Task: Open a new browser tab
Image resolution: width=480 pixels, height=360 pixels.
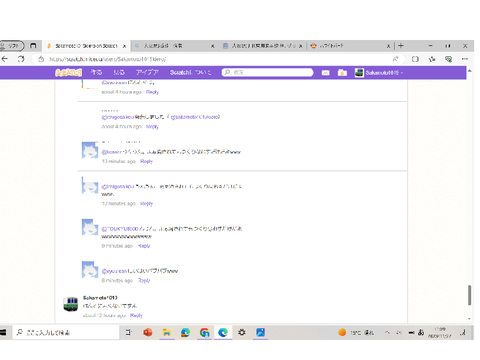Action: [401, 46]
